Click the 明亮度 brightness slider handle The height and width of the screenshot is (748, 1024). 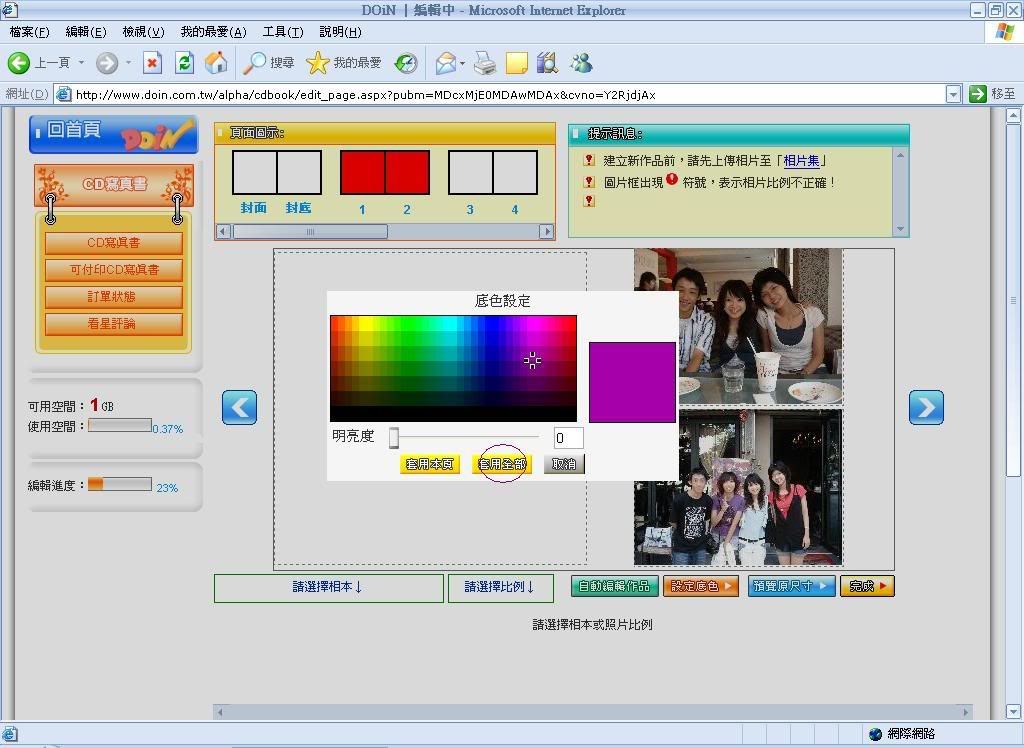click(x=394, y=437)
